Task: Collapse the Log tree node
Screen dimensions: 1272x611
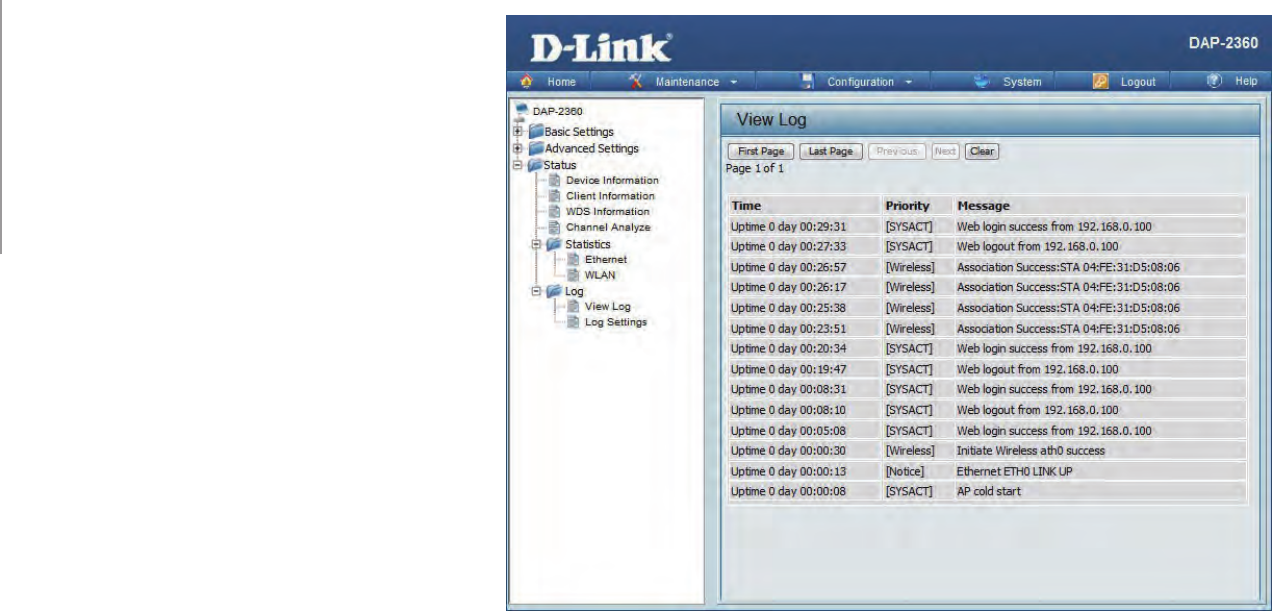Action: pos(537,290)
